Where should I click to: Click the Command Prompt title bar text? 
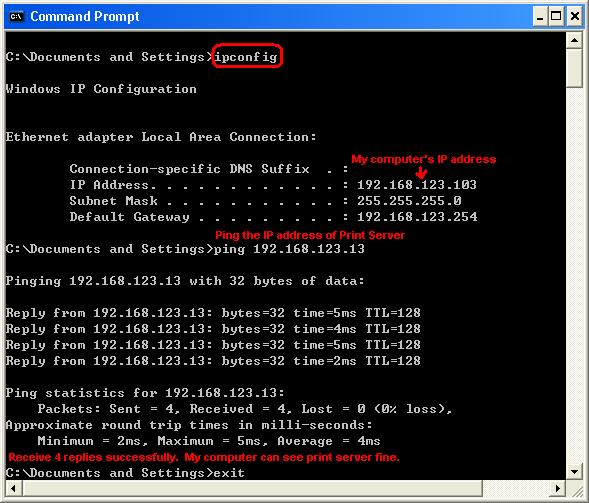[x=85, y=17]
